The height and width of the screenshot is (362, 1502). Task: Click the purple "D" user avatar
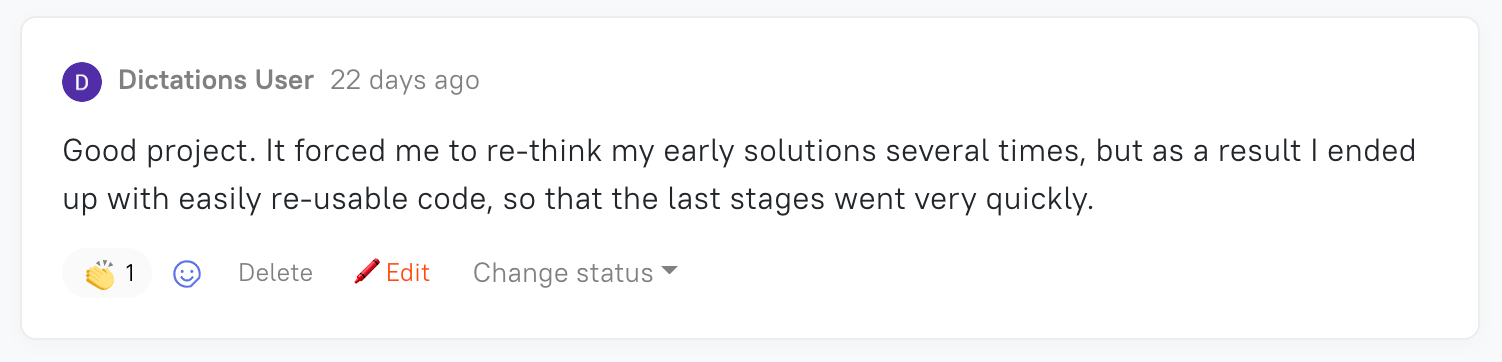pos(82,81)
